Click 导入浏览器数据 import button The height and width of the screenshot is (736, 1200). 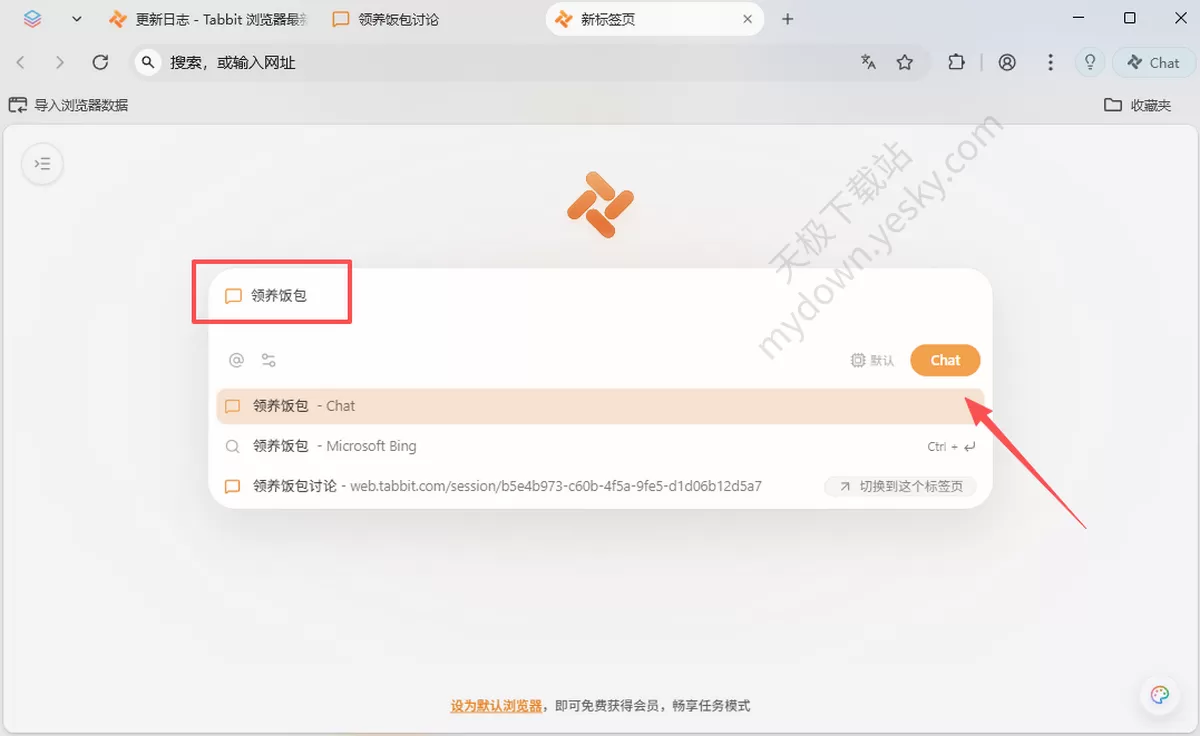68,105
